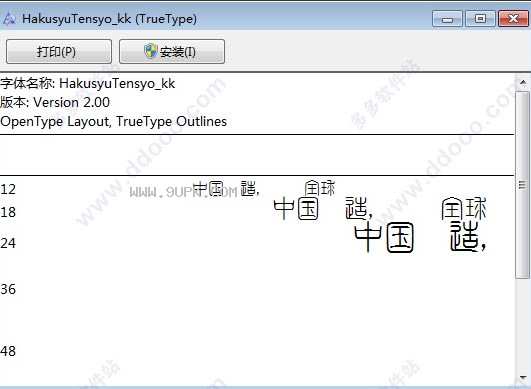Click the 打印(P) print button
Viewport: 531px width, 389px height.
(59, 51)
